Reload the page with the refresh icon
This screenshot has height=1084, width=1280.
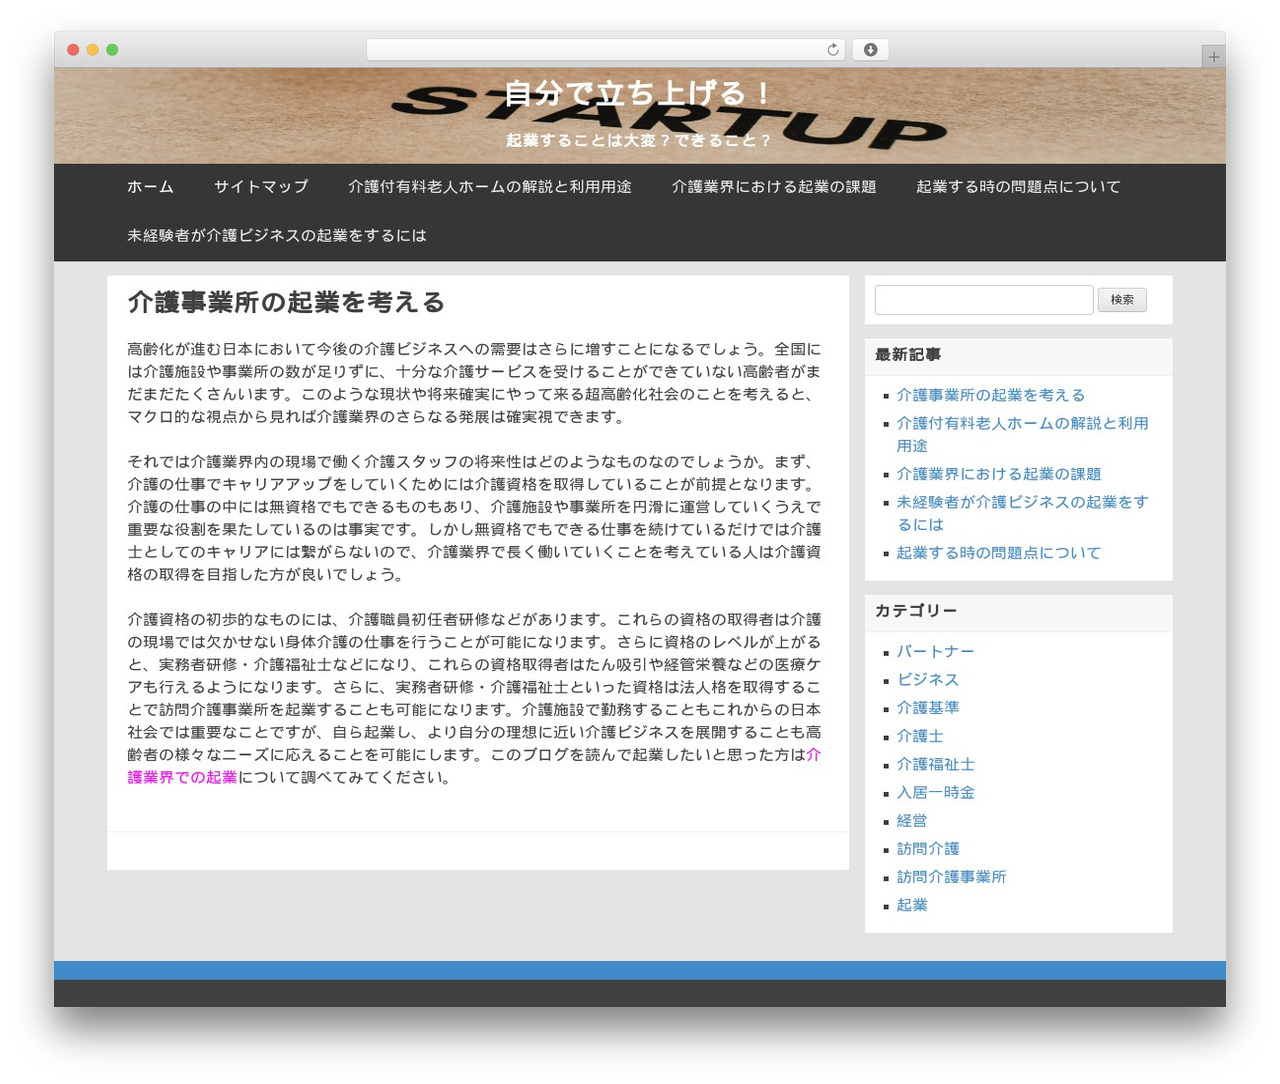click(x=832, y=50)
